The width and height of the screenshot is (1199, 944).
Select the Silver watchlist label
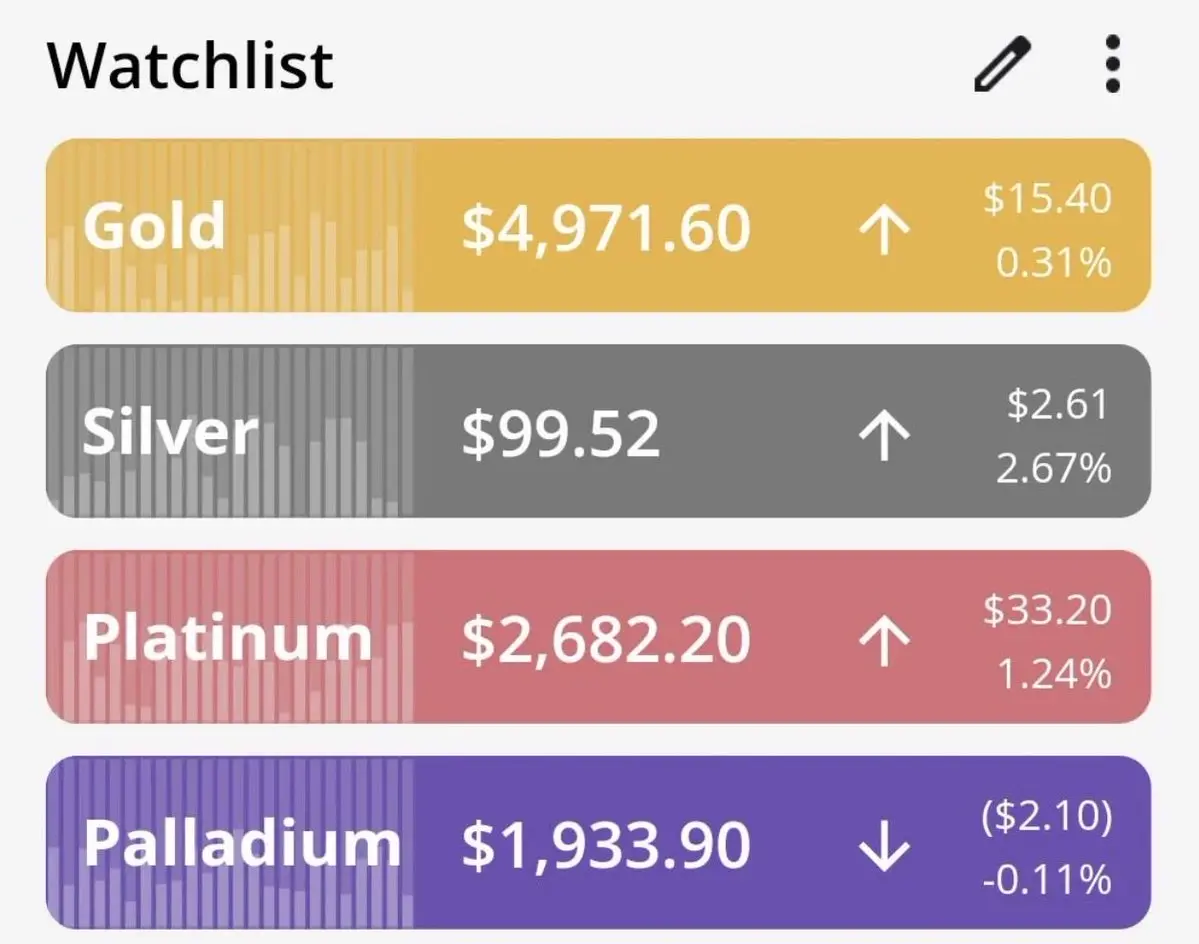(x=169, y=432)
